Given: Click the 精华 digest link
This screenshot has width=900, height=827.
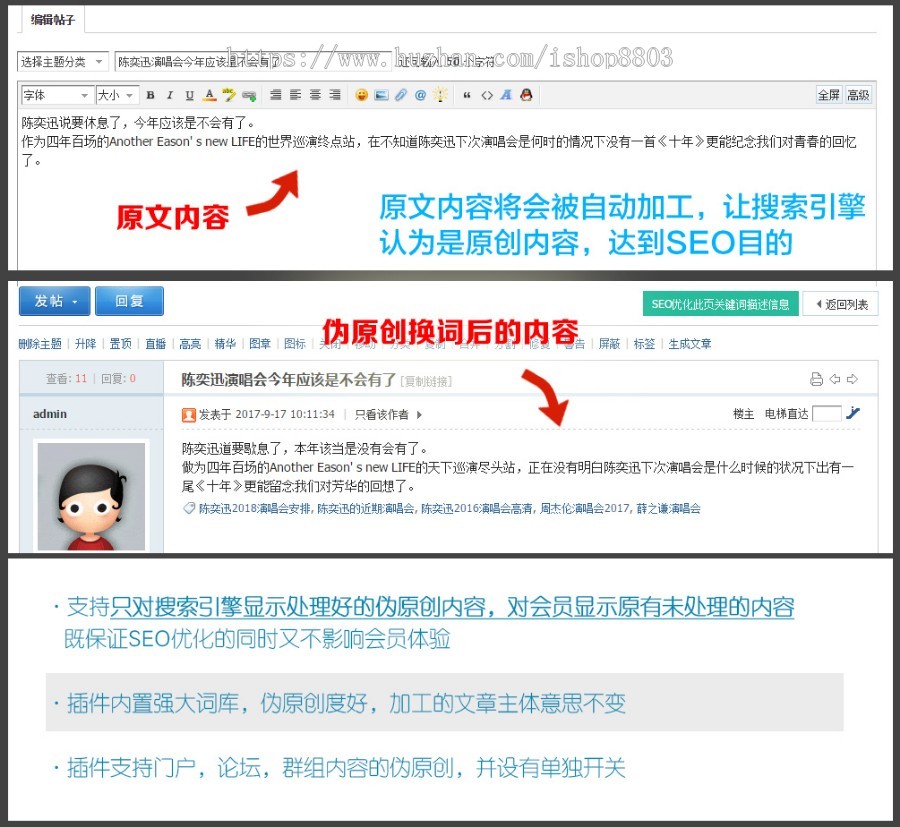Looking at the screenshot, I should tap(225, 344).
